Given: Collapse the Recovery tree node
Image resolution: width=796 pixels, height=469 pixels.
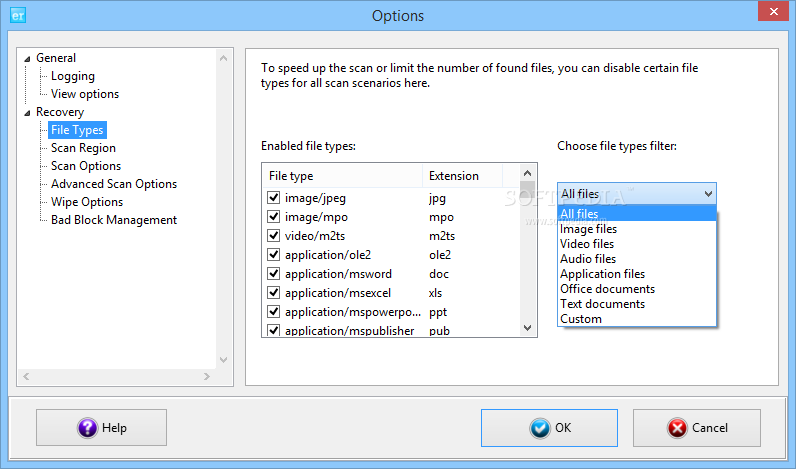Looking at the screenshot, I should coord(27,112).
